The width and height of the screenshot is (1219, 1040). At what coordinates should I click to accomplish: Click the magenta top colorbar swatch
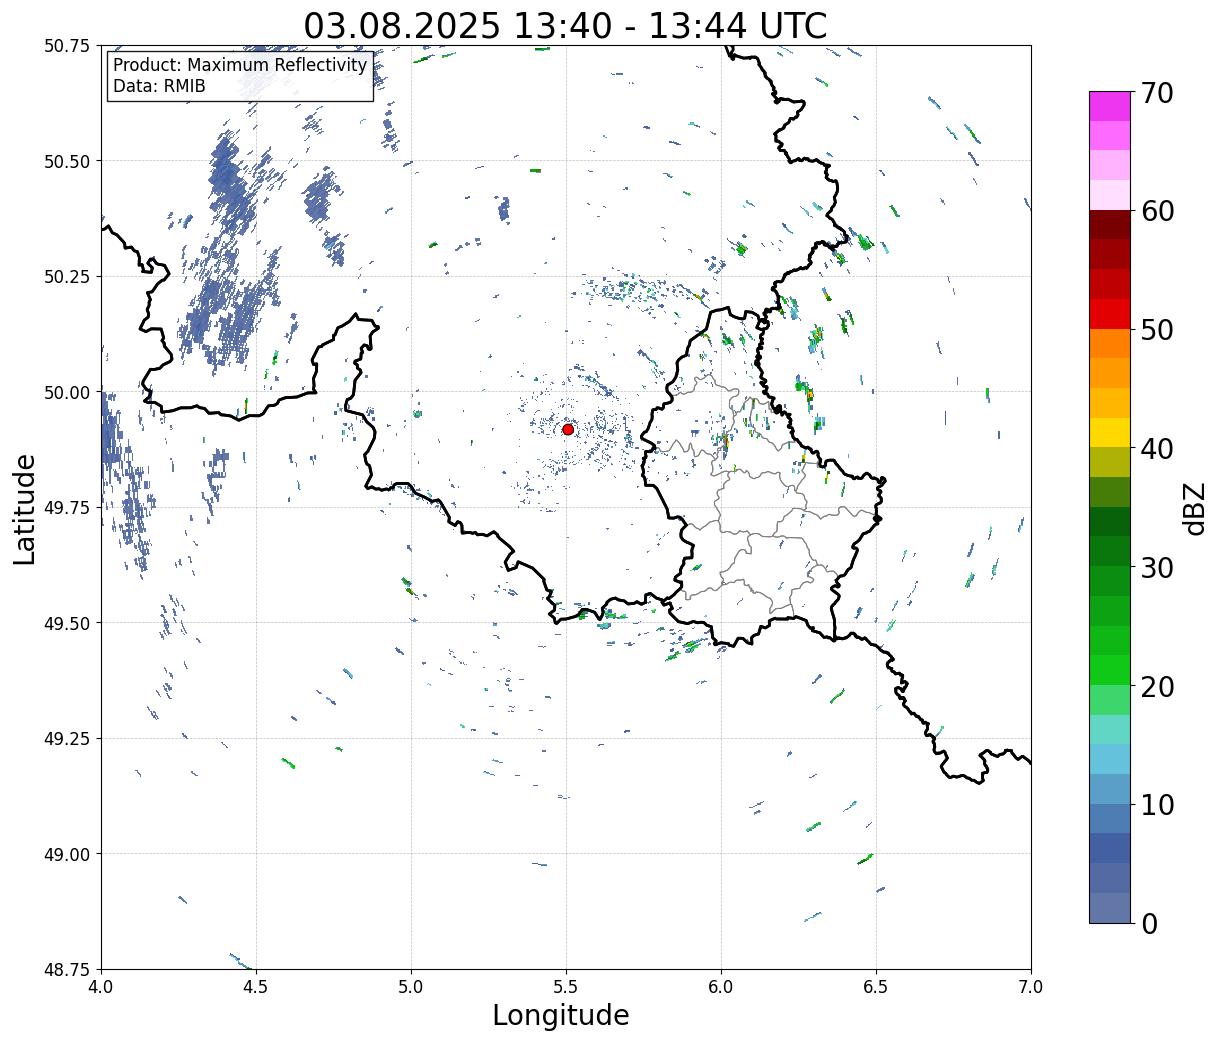tap(1110, 106)
